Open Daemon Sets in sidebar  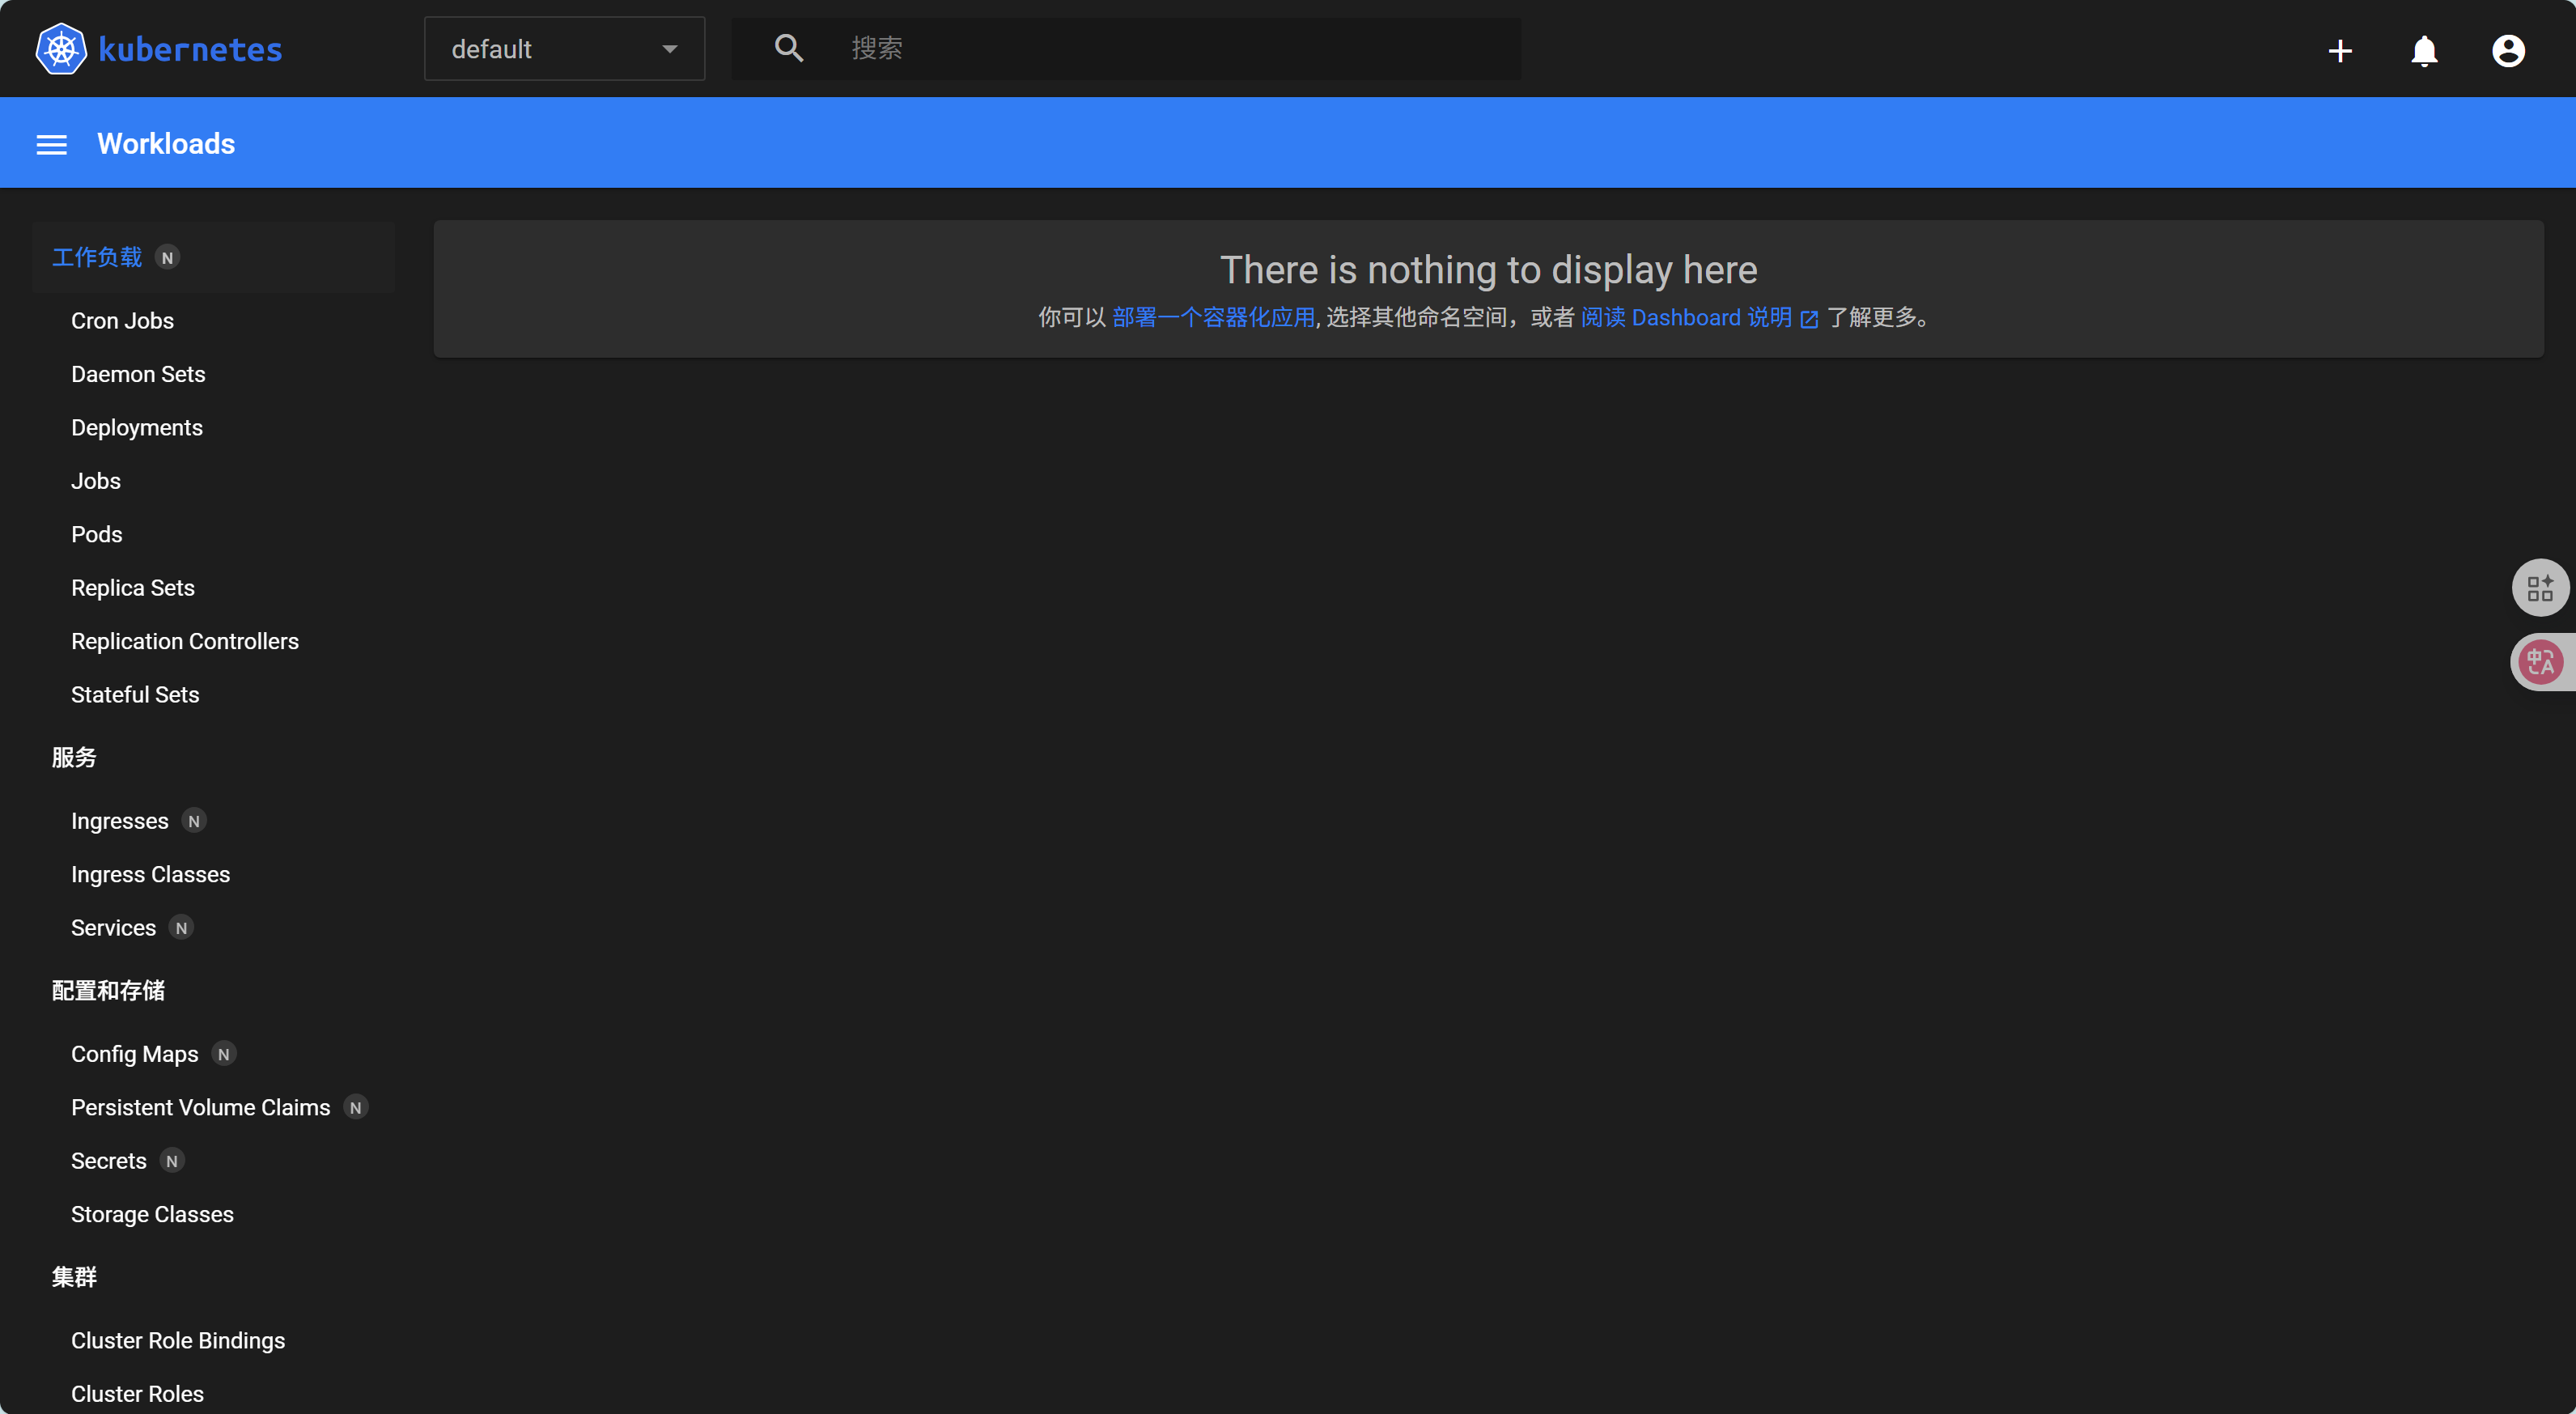pos(138,374)
